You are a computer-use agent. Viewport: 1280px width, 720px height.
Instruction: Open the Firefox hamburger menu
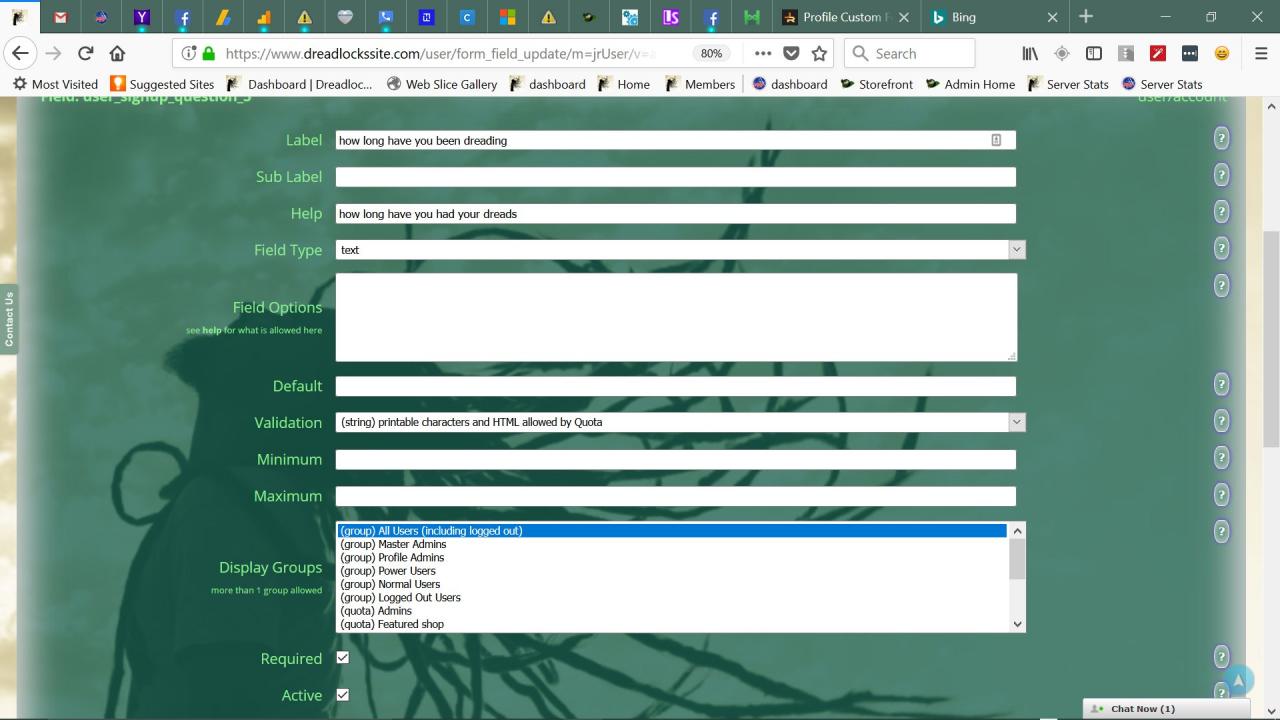click(1261, 54)
